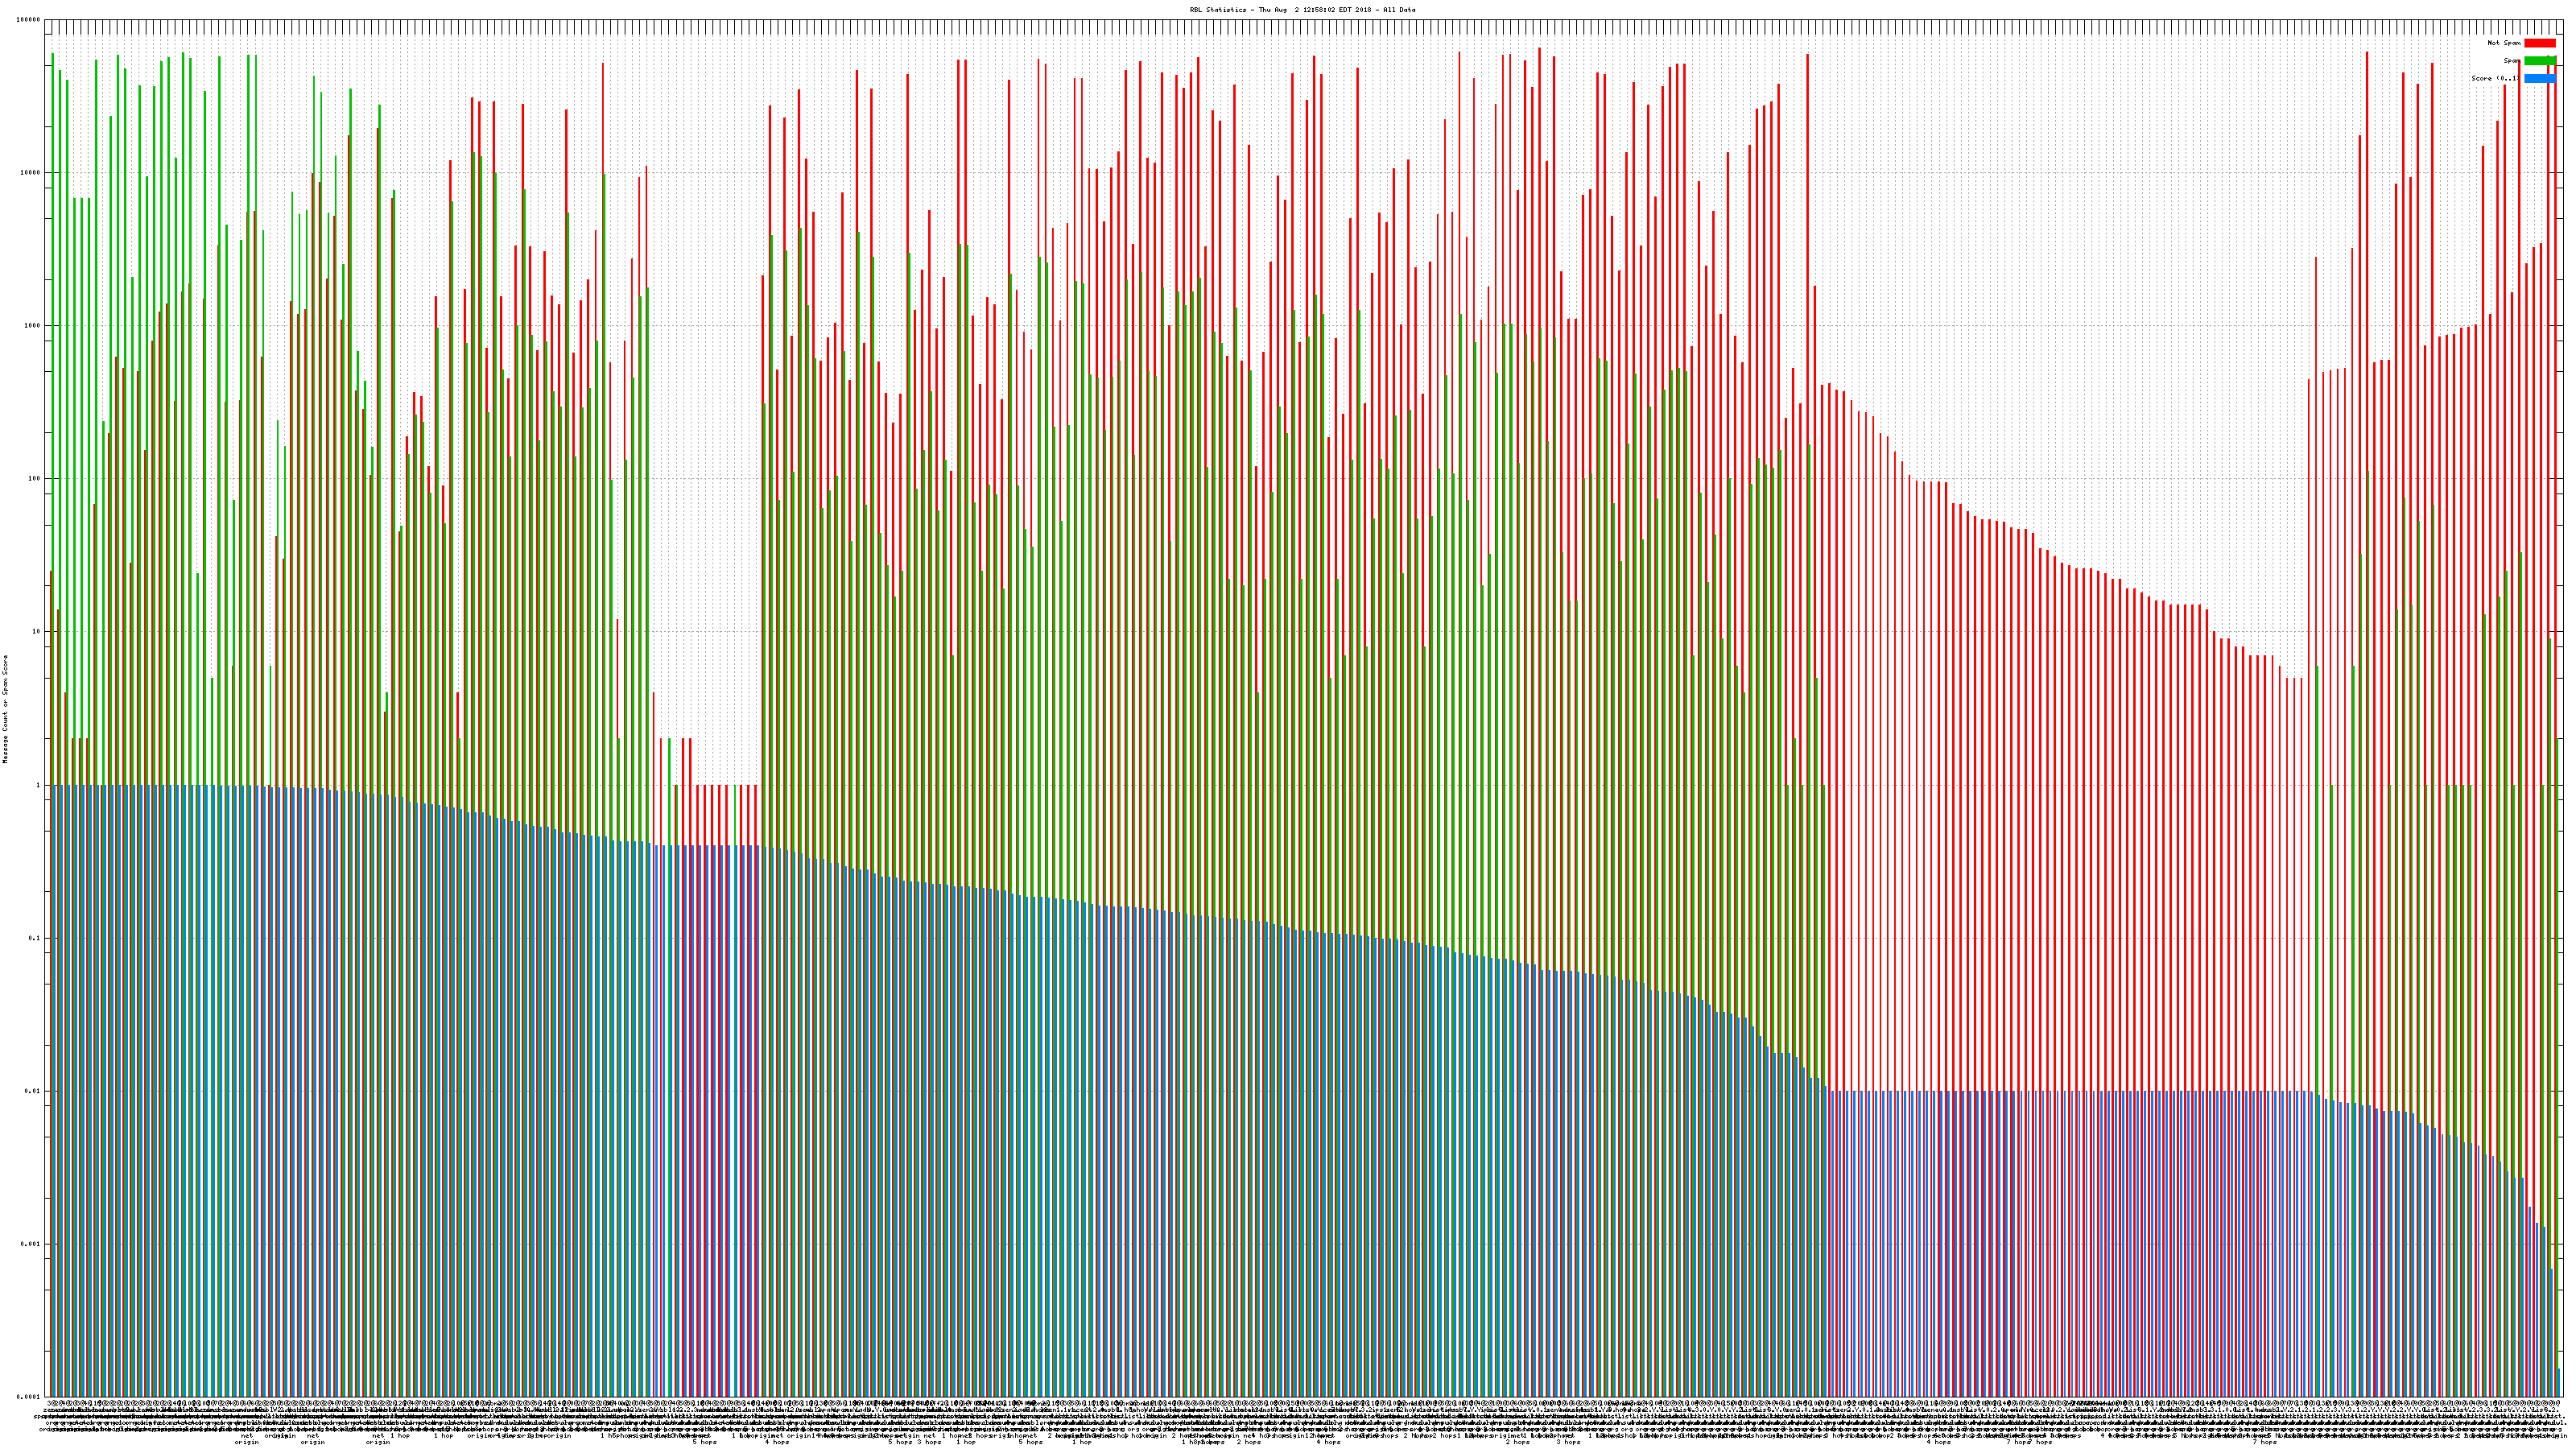This screenshot has width=2576, height=1449.
Task: Click the 0.001 y-axis tick label
Action: tap(30, 1244)
